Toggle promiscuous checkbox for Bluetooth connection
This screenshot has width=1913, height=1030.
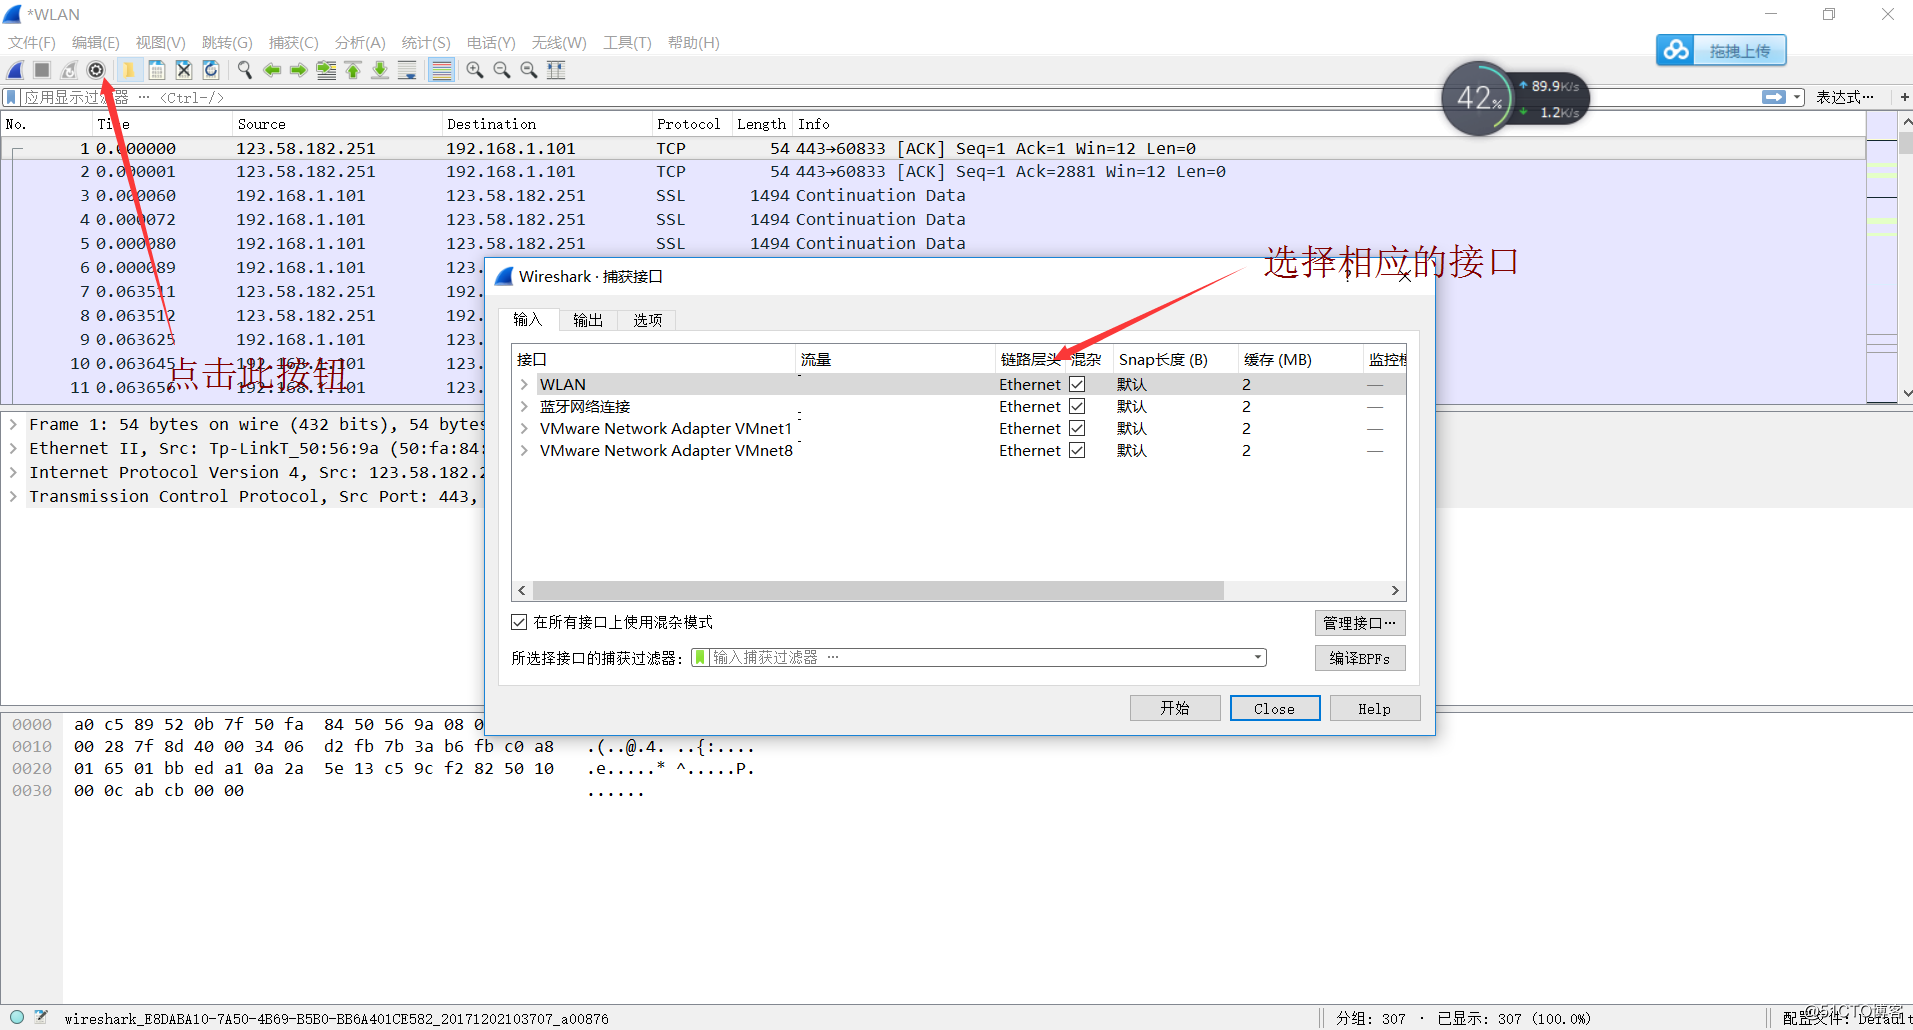(x=1077, y=406)
